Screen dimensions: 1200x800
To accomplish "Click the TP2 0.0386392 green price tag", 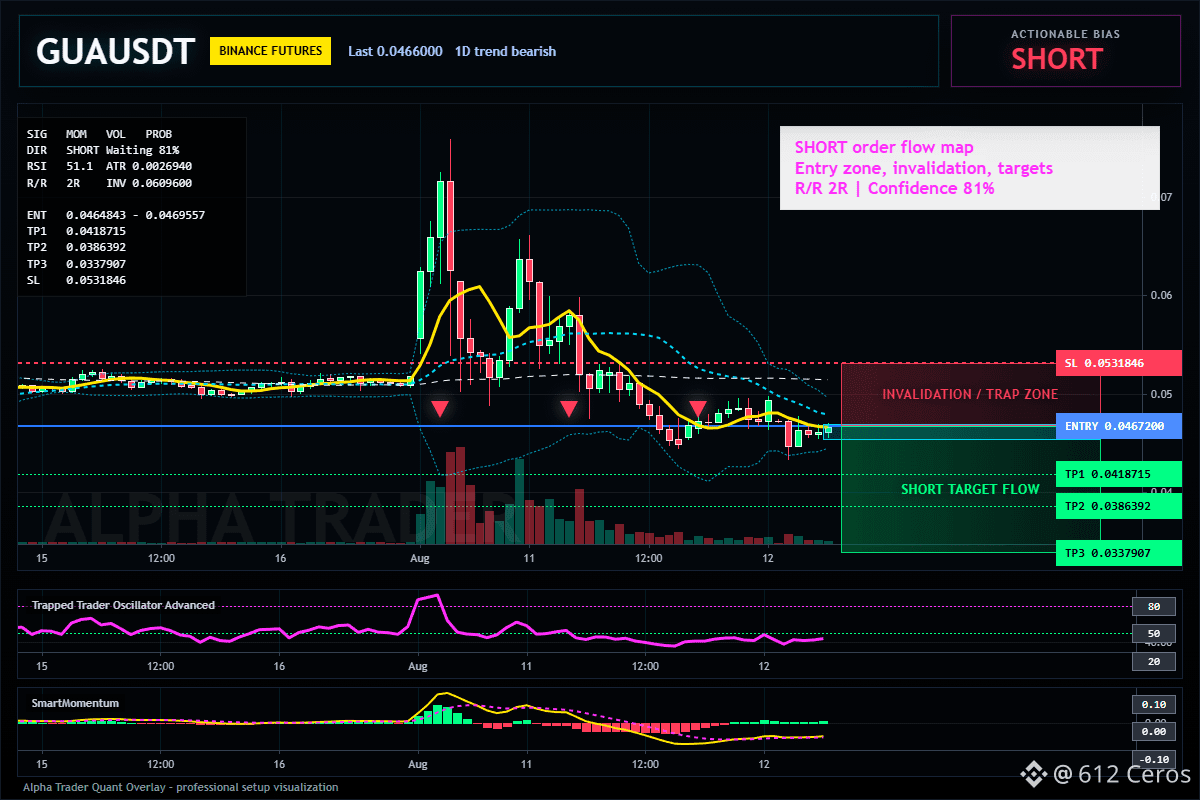I will [x=1119, y=507].
